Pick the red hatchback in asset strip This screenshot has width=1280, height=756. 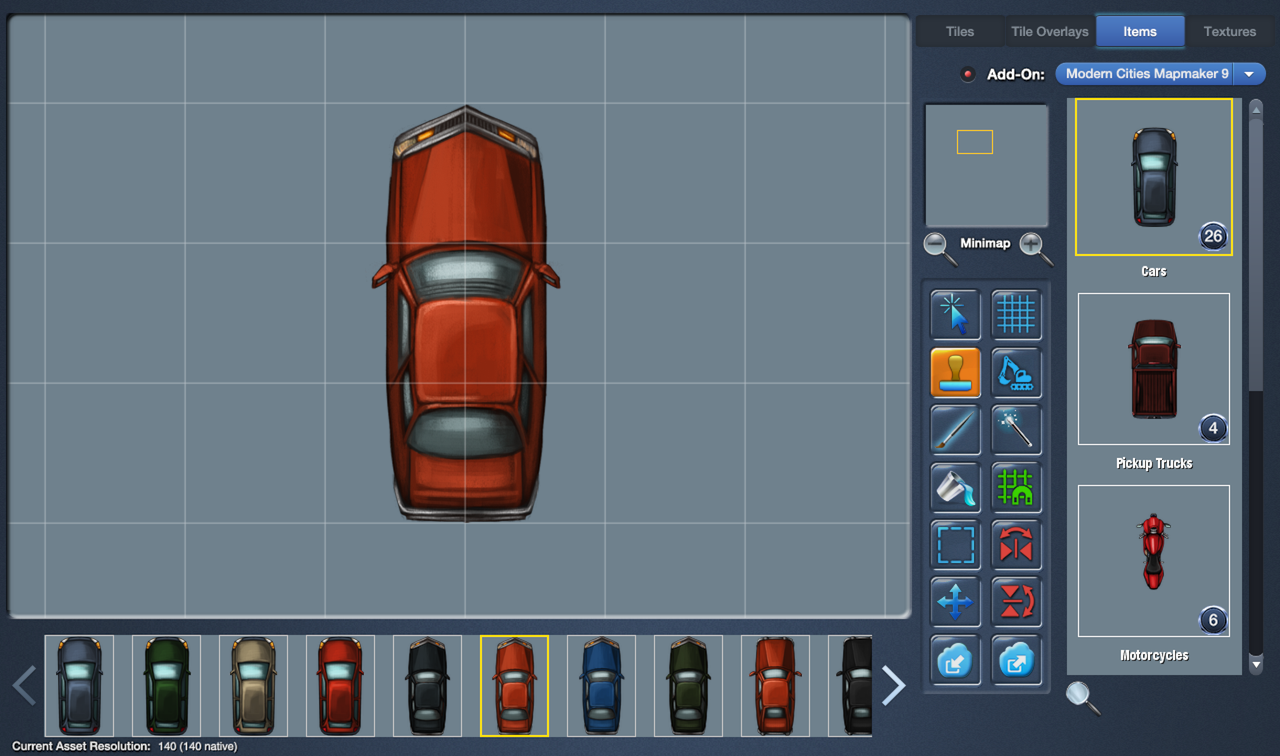tap(340, 686)
